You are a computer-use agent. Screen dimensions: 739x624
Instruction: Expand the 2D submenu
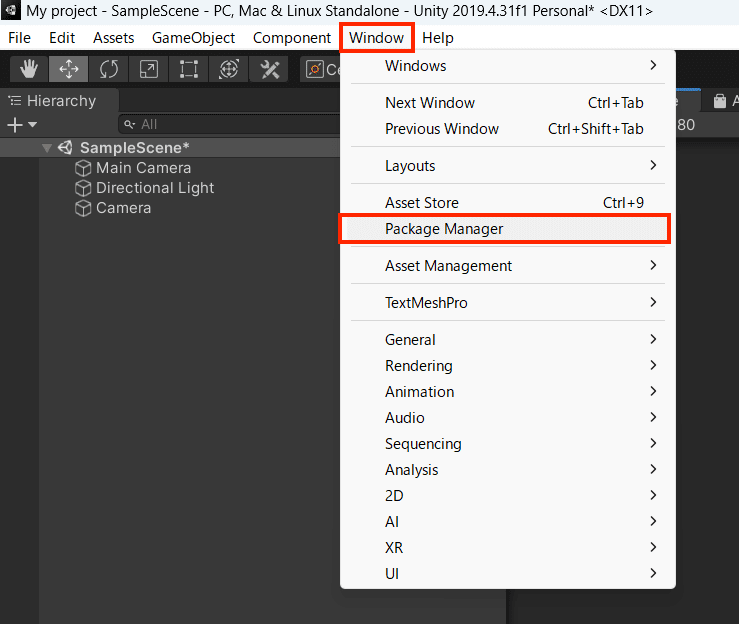pyautogui.click(x=508, y=496)
